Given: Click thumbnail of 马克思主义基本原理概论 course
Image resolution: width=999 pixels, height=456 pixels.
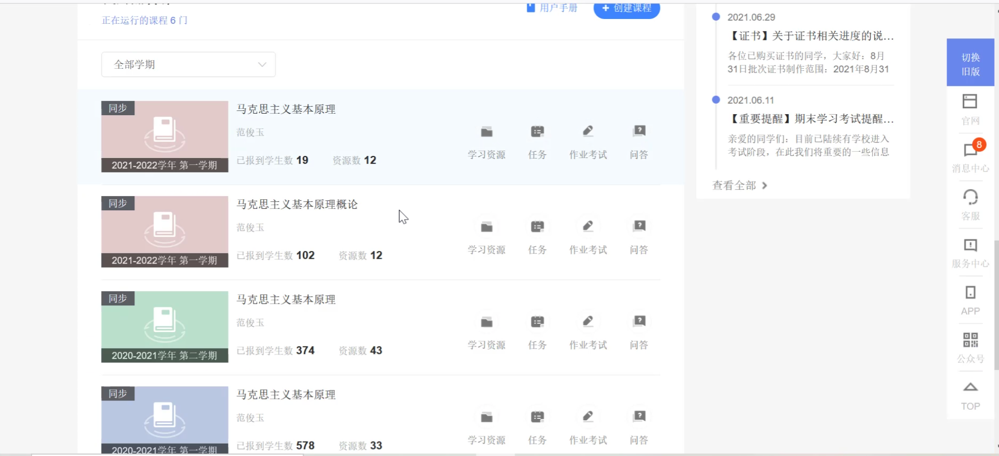Looking at the screenshot, I should coord(165,231).
